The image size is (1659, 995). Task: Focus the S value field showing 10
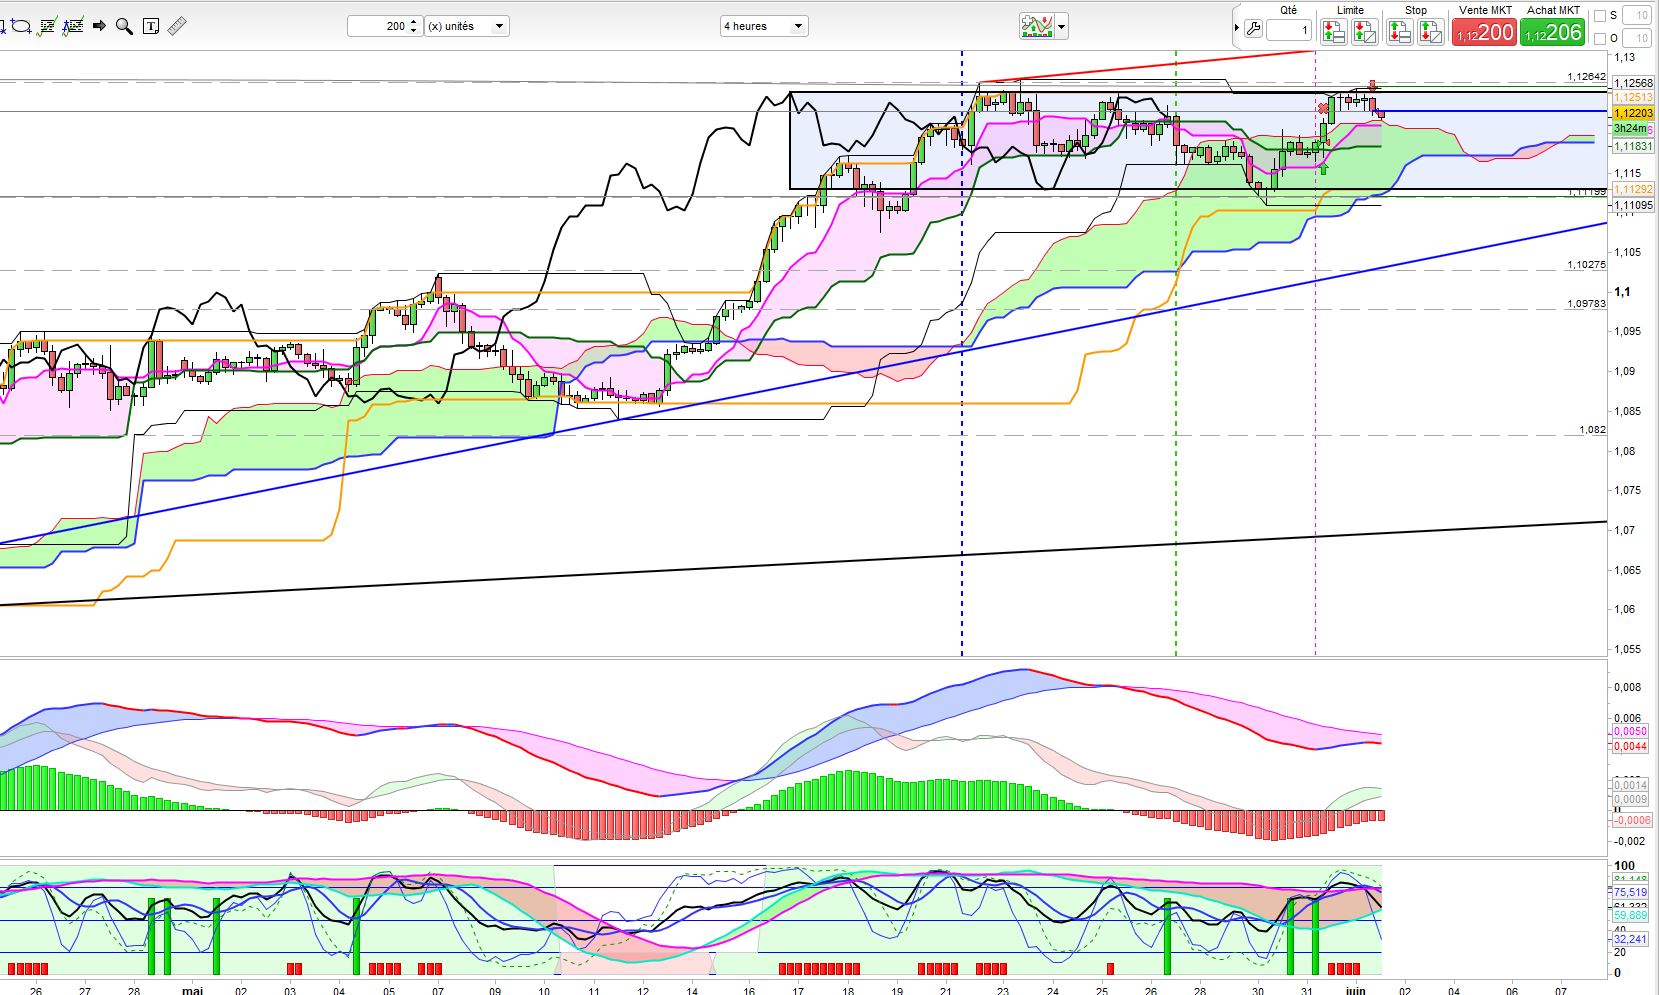1636,16
